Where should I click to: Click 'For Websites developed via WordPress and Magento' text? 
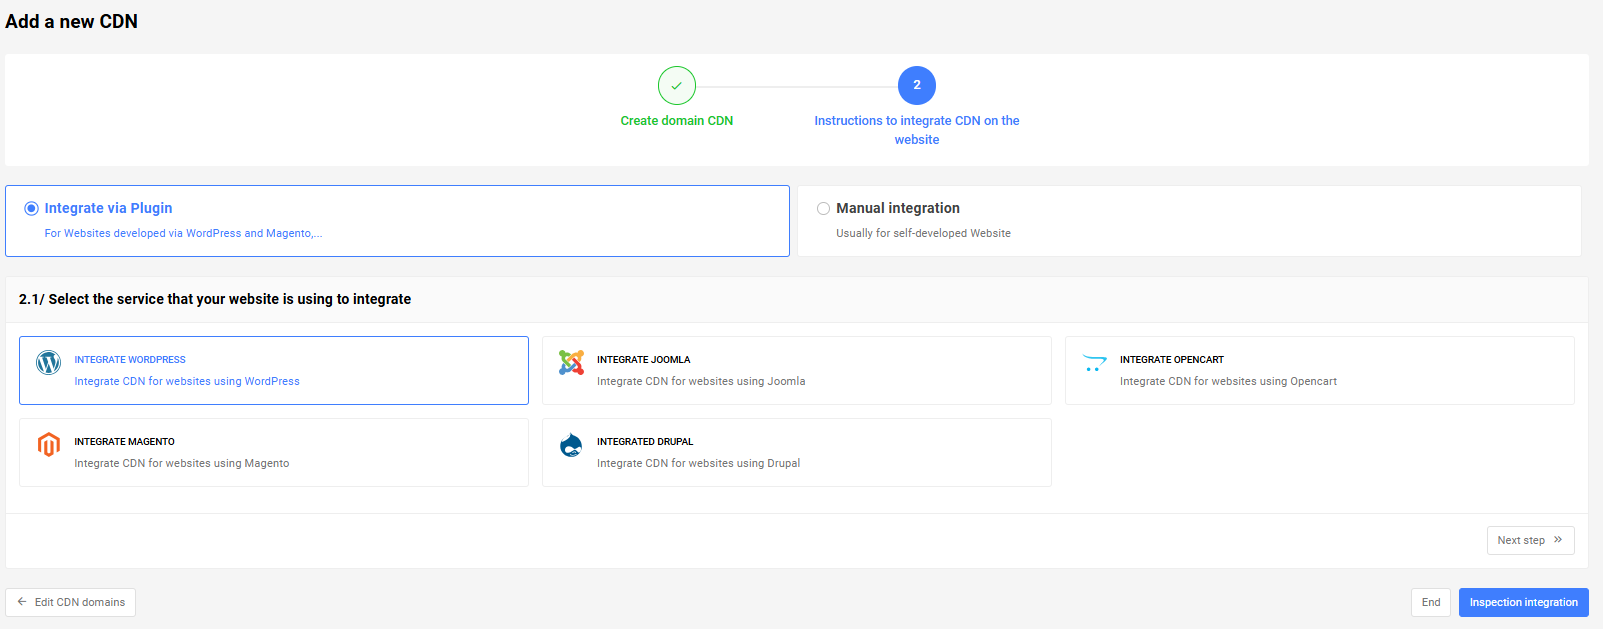point(183,234)
